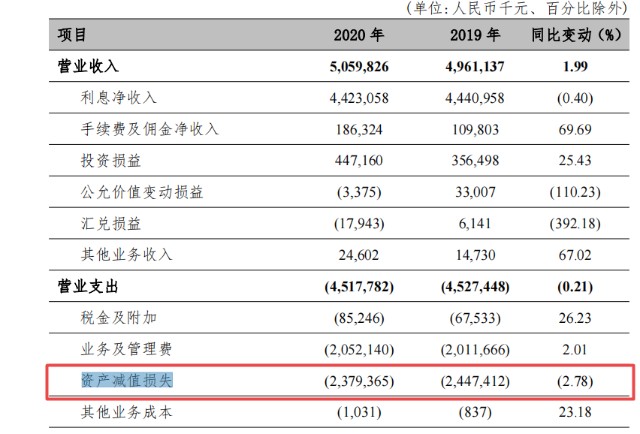The width and height of the screenshot is (640, 434).
Task: Click the (0.40) percentage cell
Action: coord(575,98)
